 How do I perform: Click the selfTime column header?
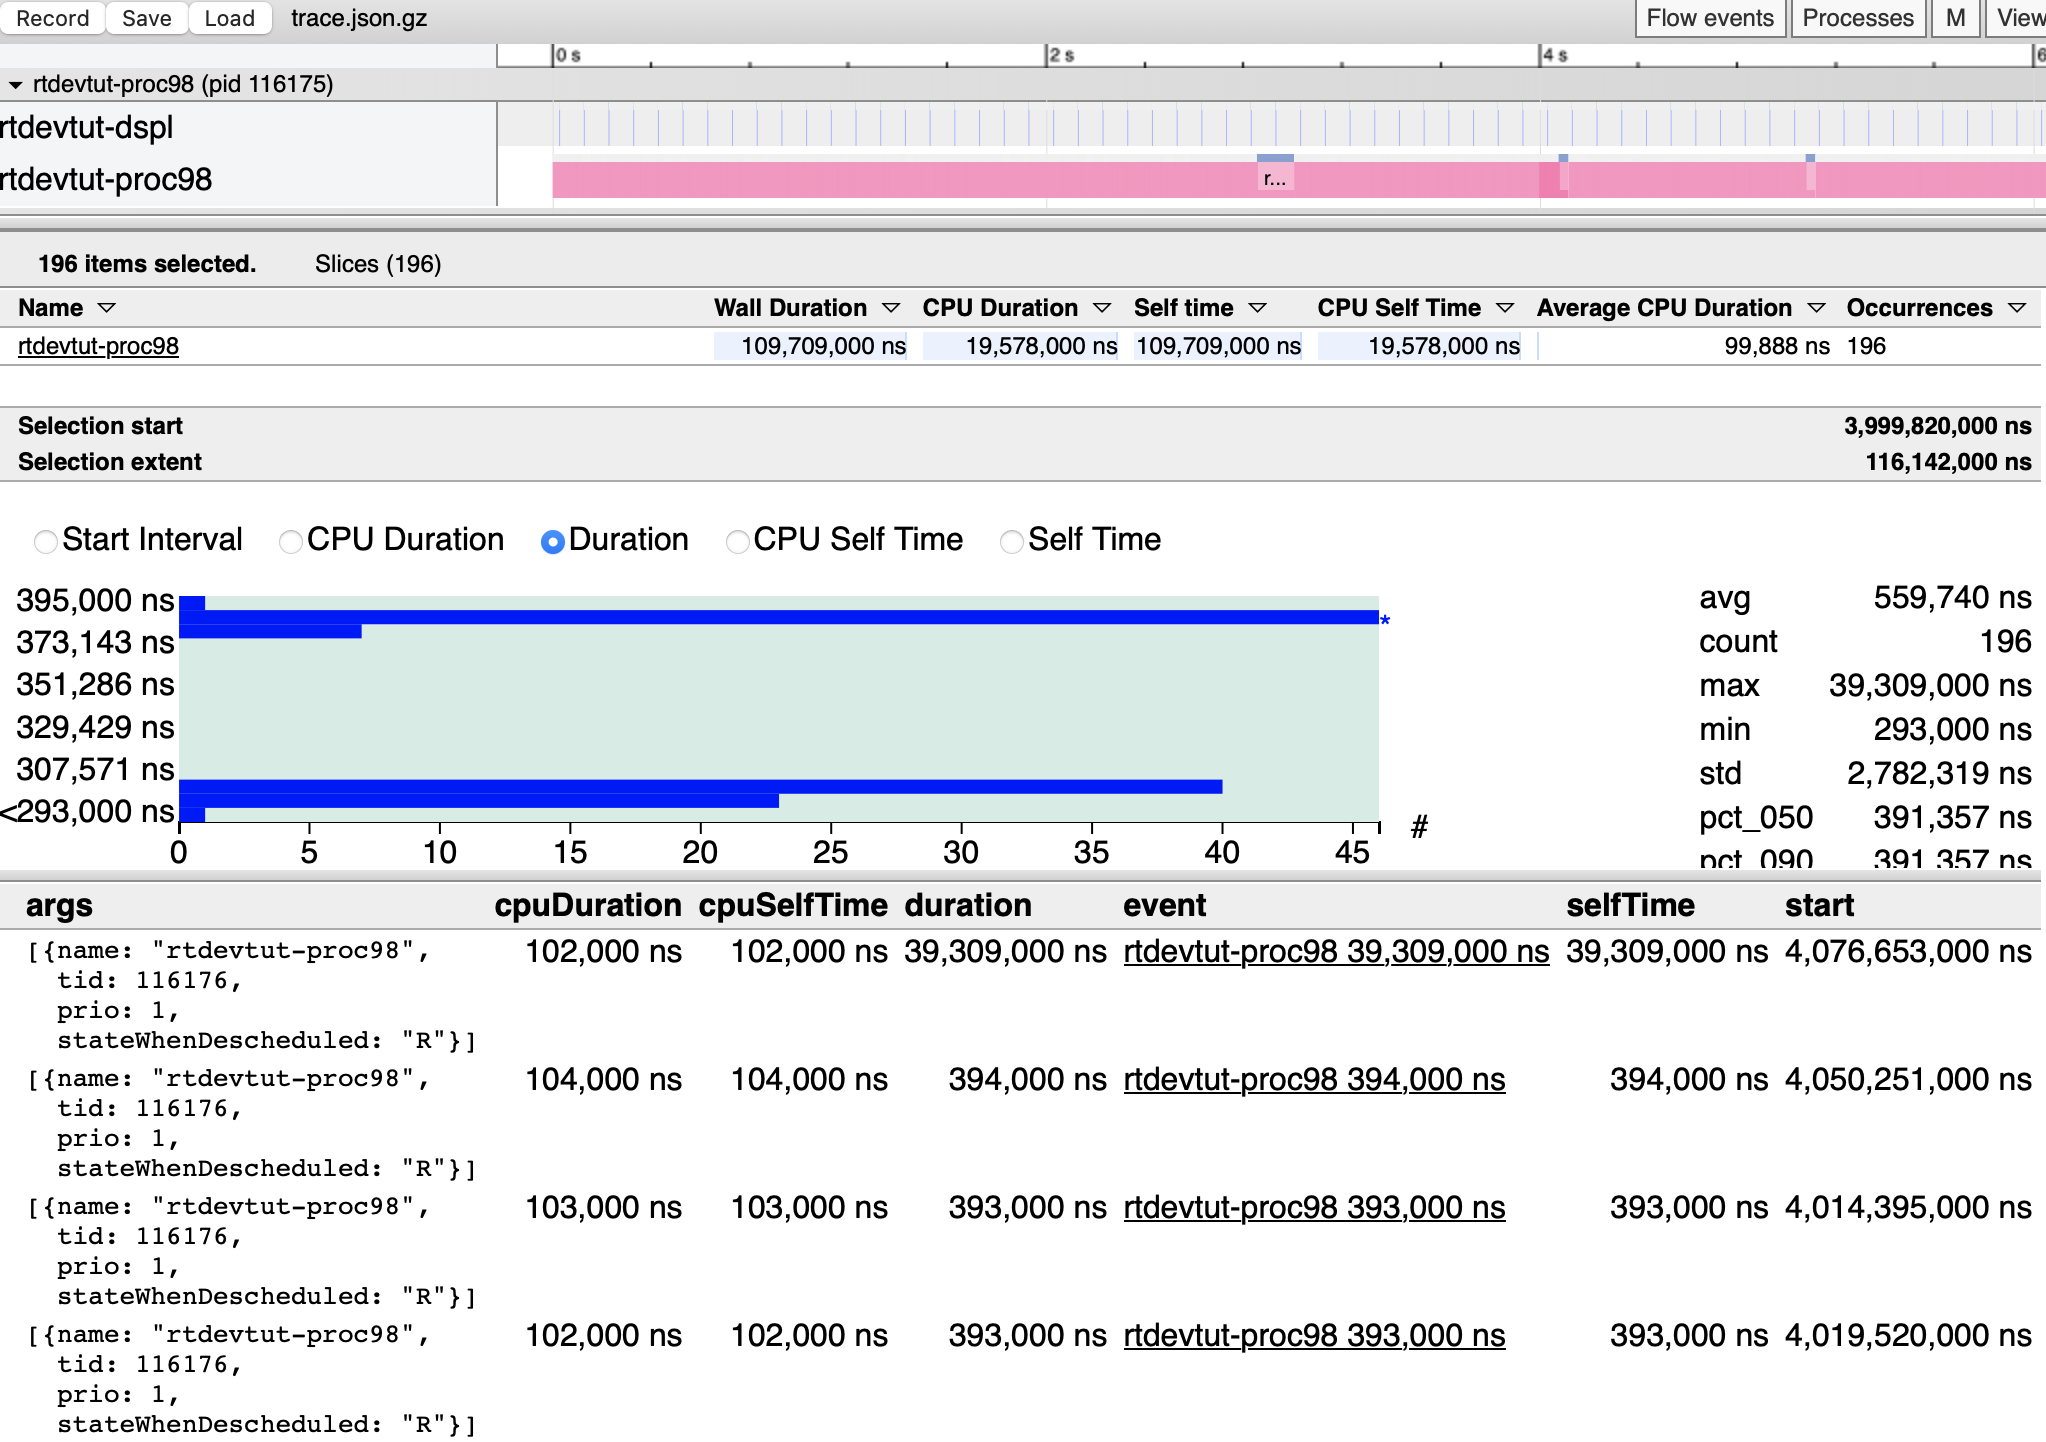pyautogui.click(x=1630, y=905)
